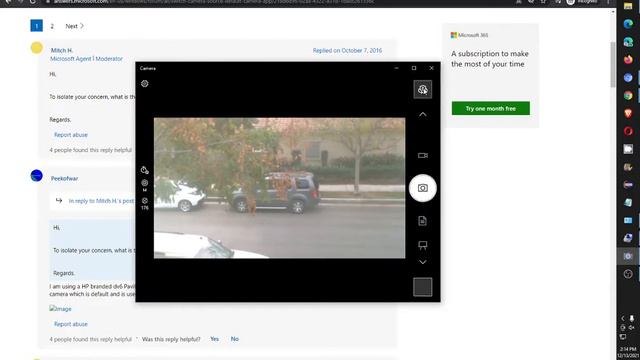Click Try one month free button

tap(491, 109)
